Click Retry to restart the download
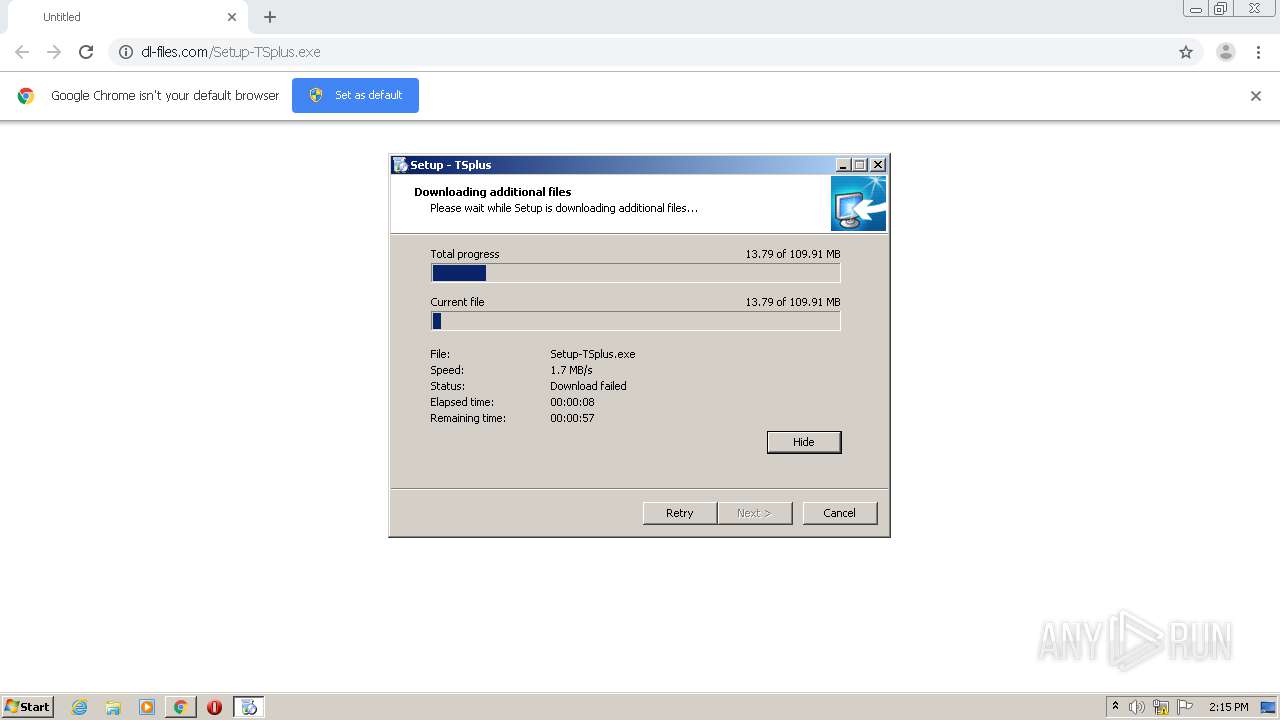Image resolution: width=1280 pixels, height=720 pixels. coord(680,513)
